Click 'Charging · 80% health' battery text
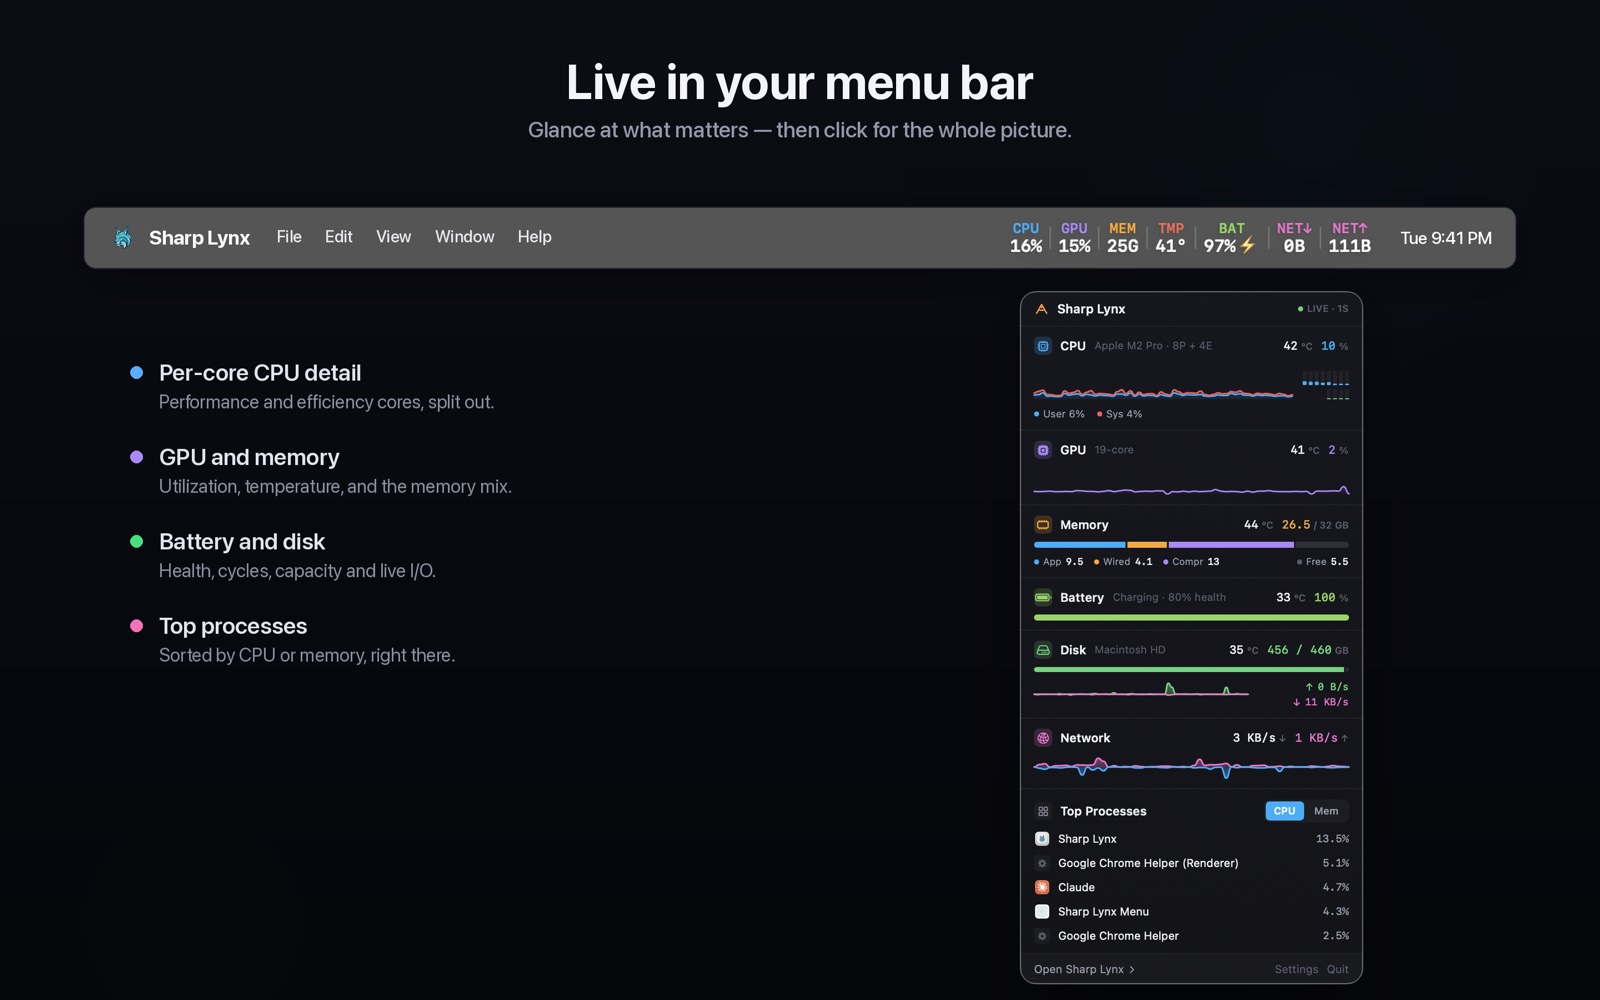Image resolution: width=1600 pixels, height=1000 pixels. point(1169,597)
